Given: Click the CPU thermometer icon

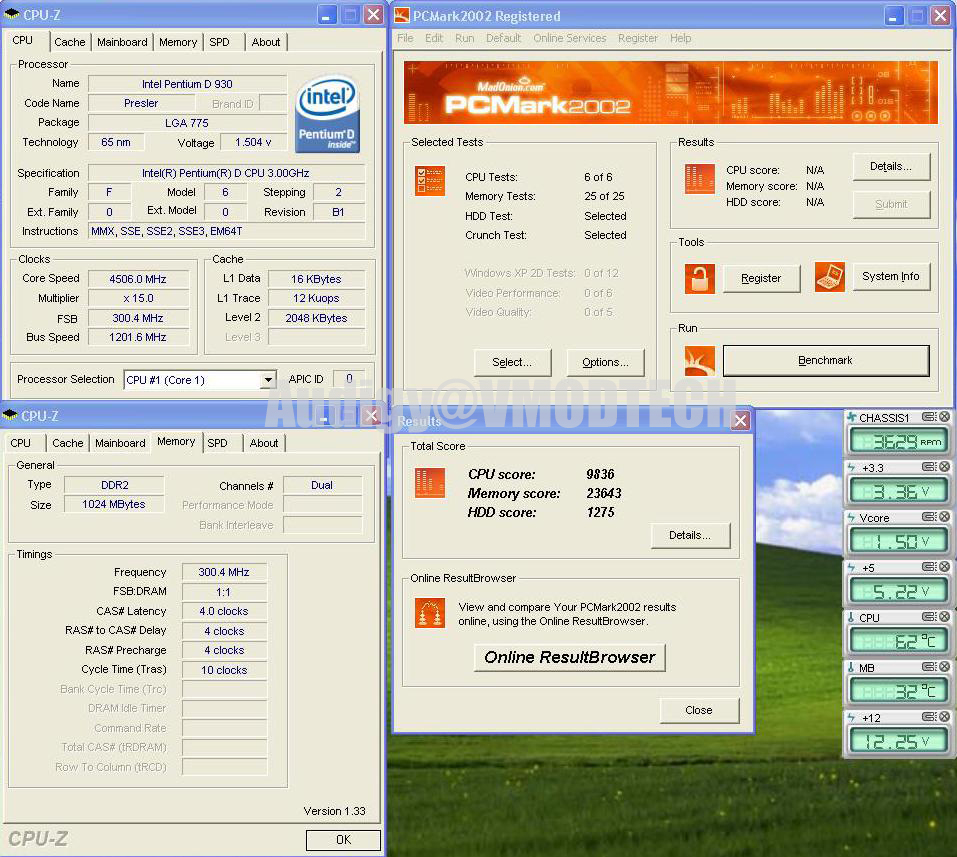Looking at the screenshot, I should 851,618.
